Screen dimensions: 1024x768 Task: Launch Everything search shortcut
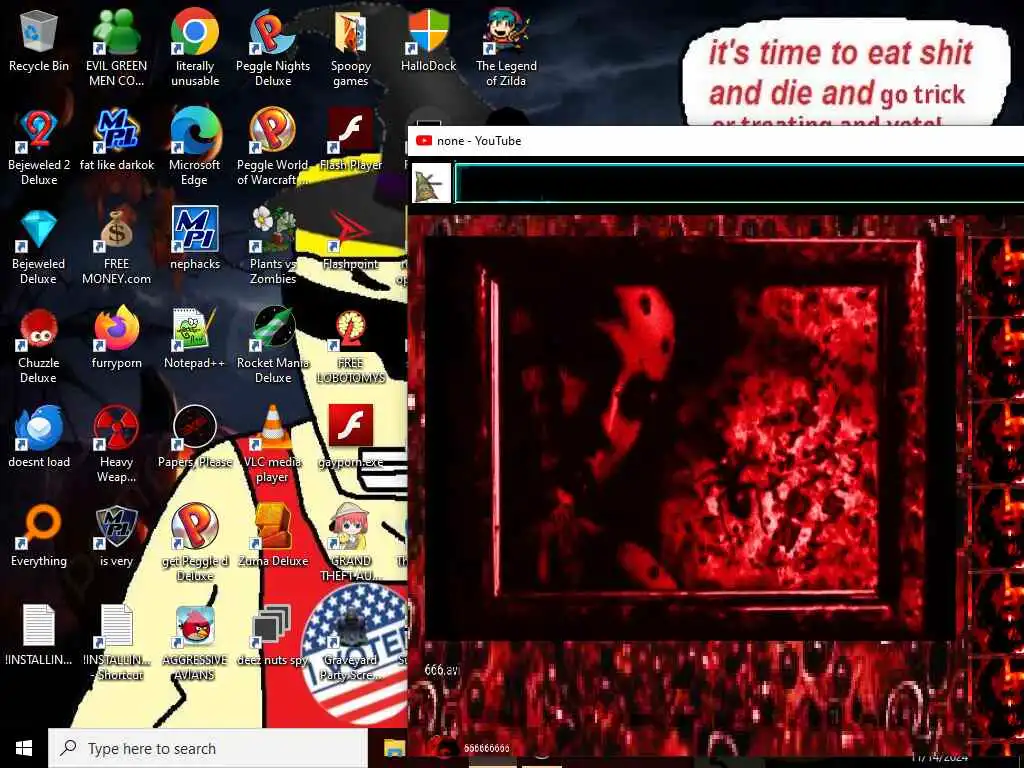click(39, 537)
